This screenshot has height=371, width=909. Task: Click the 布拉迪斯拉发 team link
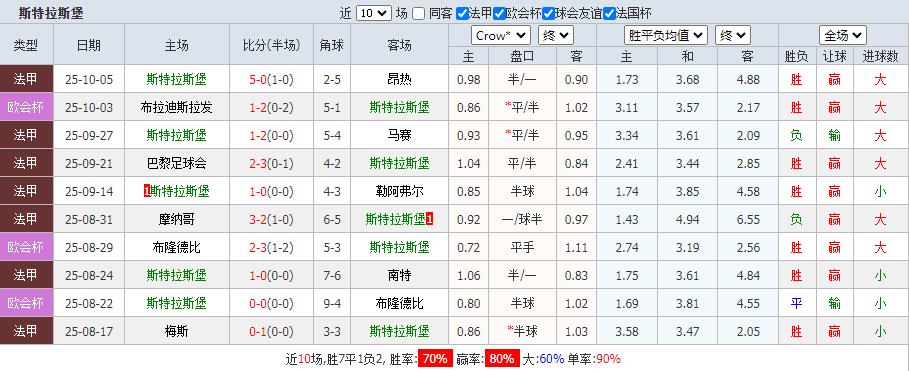pos(176,107)
